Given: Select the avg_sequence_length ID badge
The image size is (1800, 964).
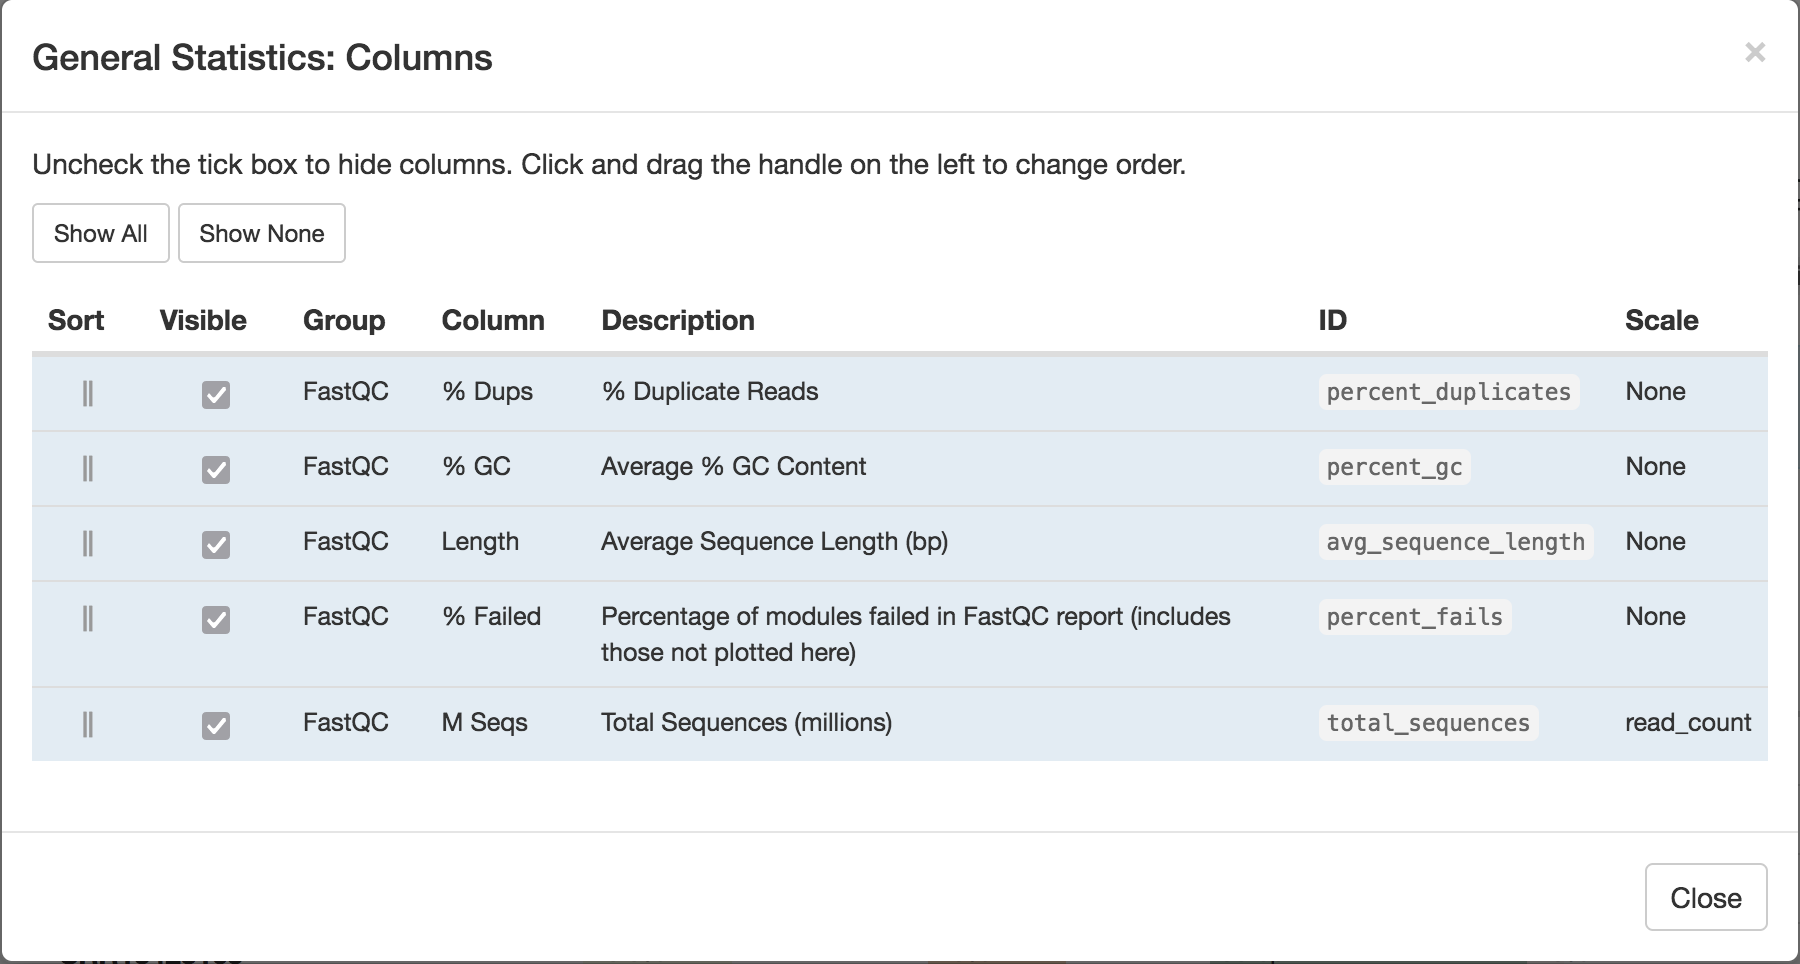Looking at the screenshot, I should [1455, 542].
